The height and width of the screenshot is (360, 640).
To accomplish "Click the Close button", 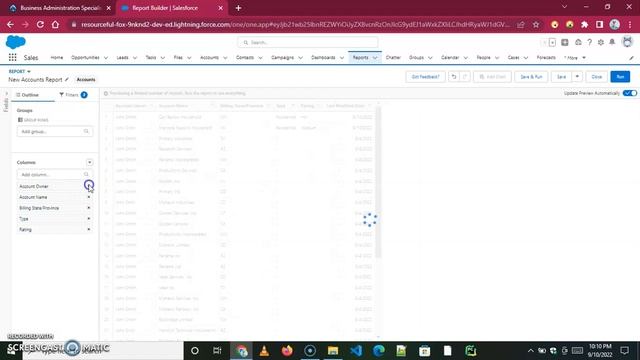I will pyautogui.click(x=596, y=77).
